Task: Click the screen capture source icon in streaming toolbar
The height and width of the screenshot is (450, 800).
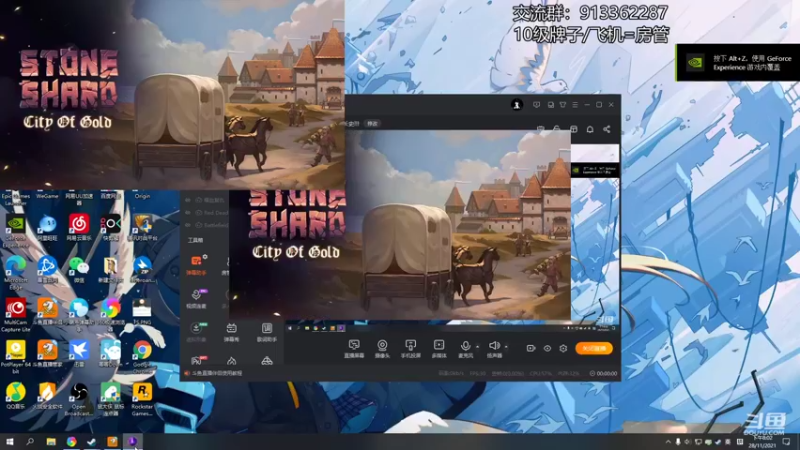Action: 354,348
